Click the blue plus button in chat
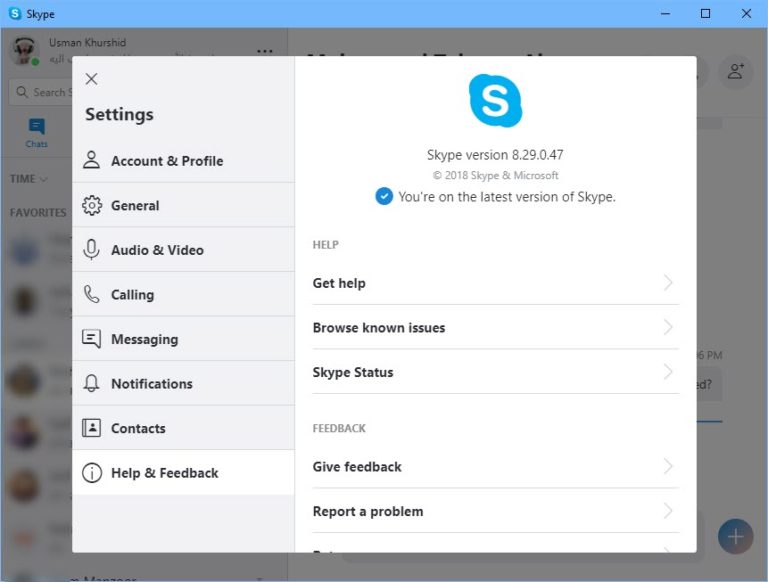The height and width of the screenshot is (582, 768). pos(735,536)
